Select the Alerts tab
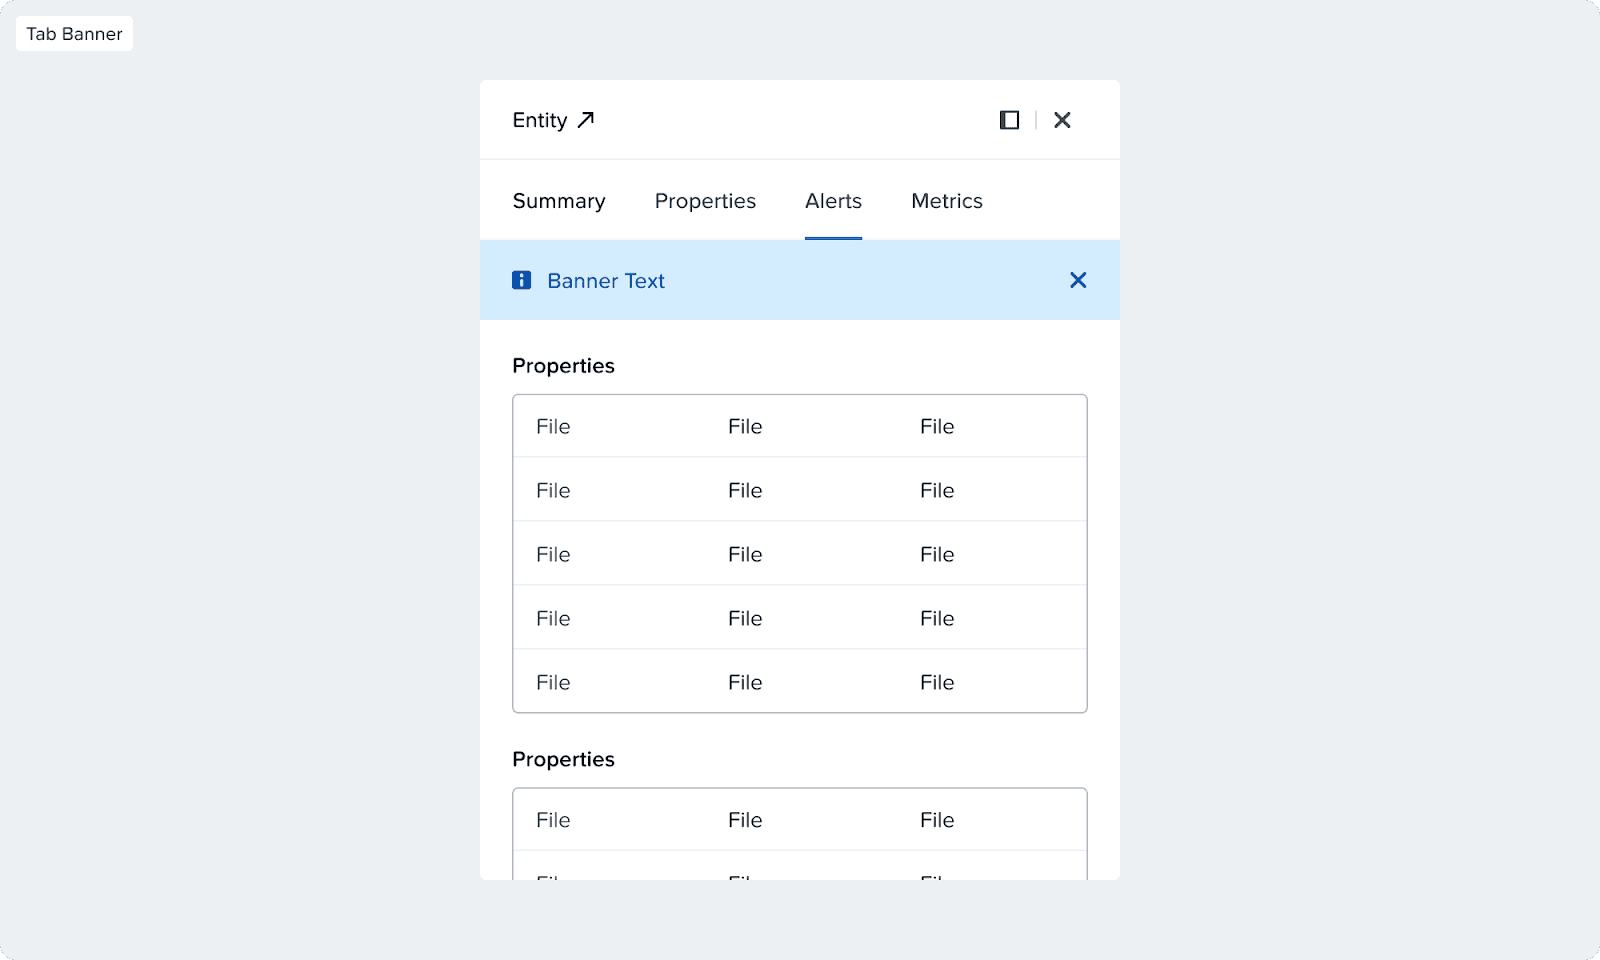Image resolution: width=1600 pixels, height=960 pixels. (833, 201)
